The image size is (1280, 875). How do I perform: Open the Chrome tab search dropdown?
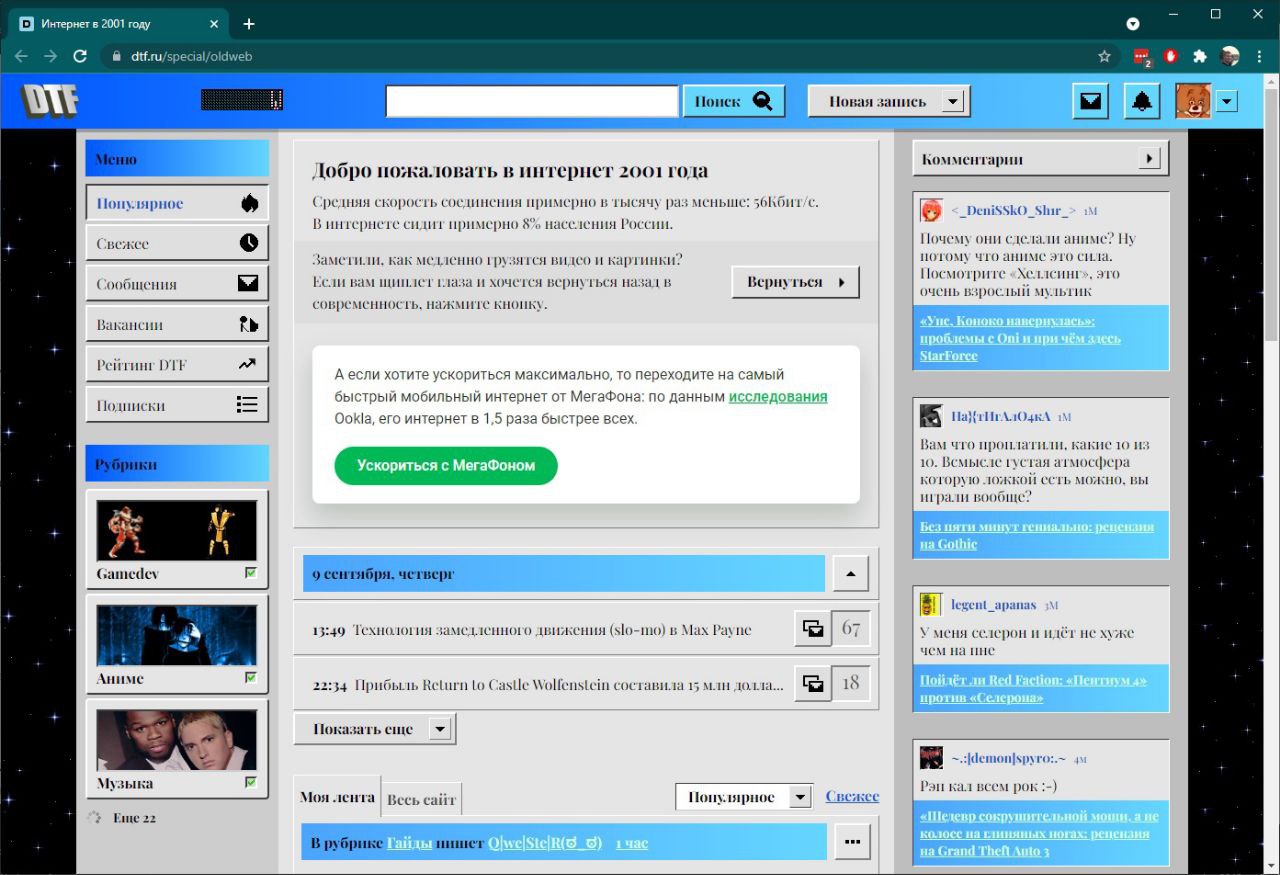point(1133,23)
